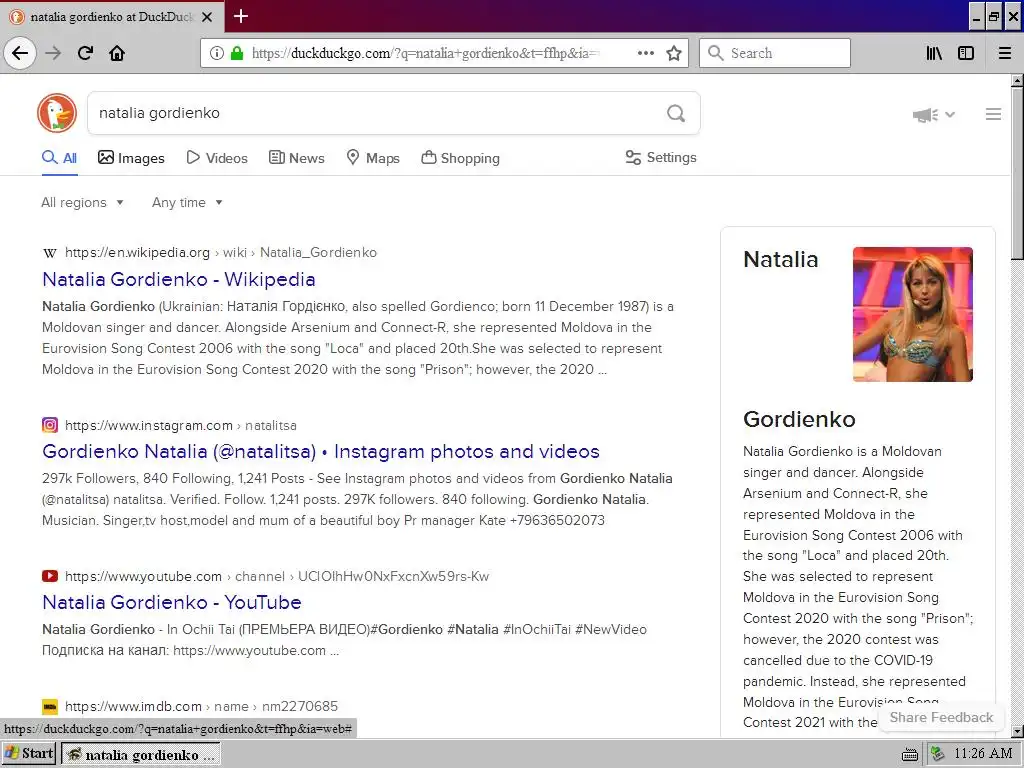Click the page scrollbar up arrow
1024x768 pixels.
click(1017, 81)
